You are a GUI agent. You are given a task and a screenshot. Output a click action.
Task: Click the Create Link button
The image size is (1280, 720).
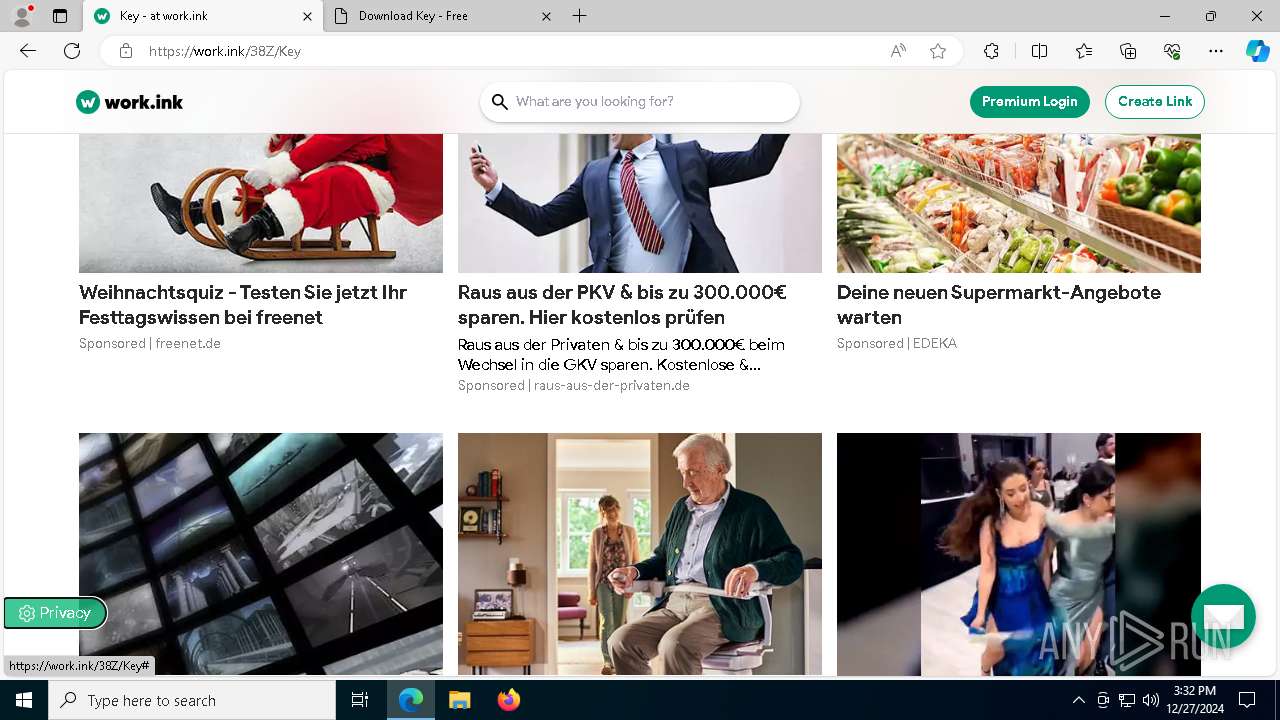point(1155,101)
